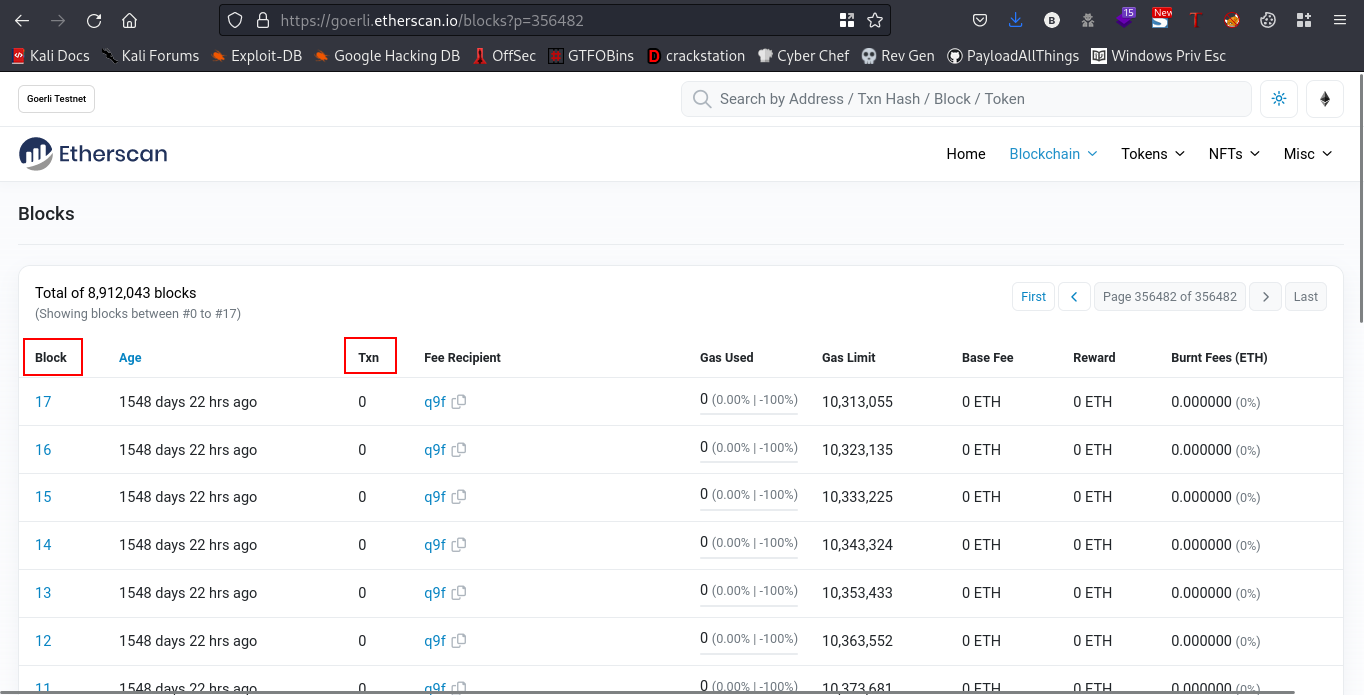Screen dimensions: 1364x695
Task: Copy fee recipient address in block 16 row
Action: click(x=459, y=450)
